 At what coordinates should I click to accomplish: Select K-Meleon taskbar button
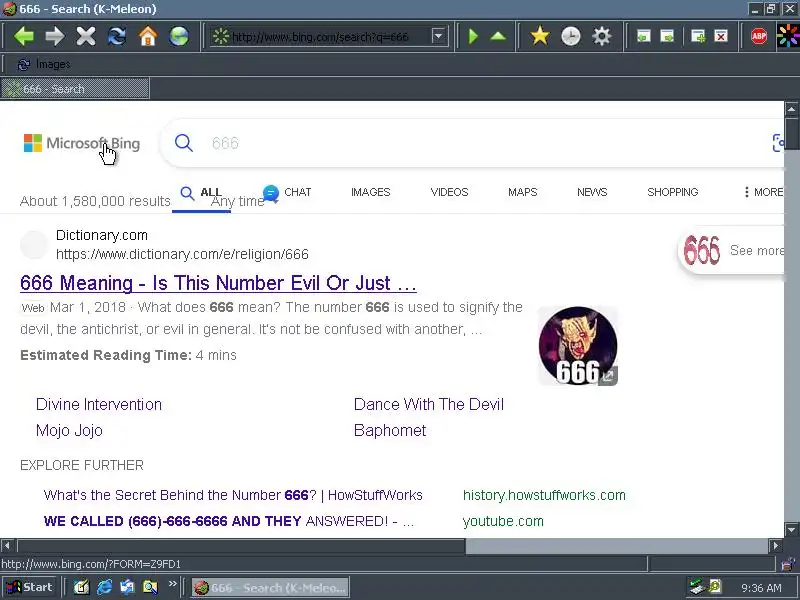(x=270, y=588)
